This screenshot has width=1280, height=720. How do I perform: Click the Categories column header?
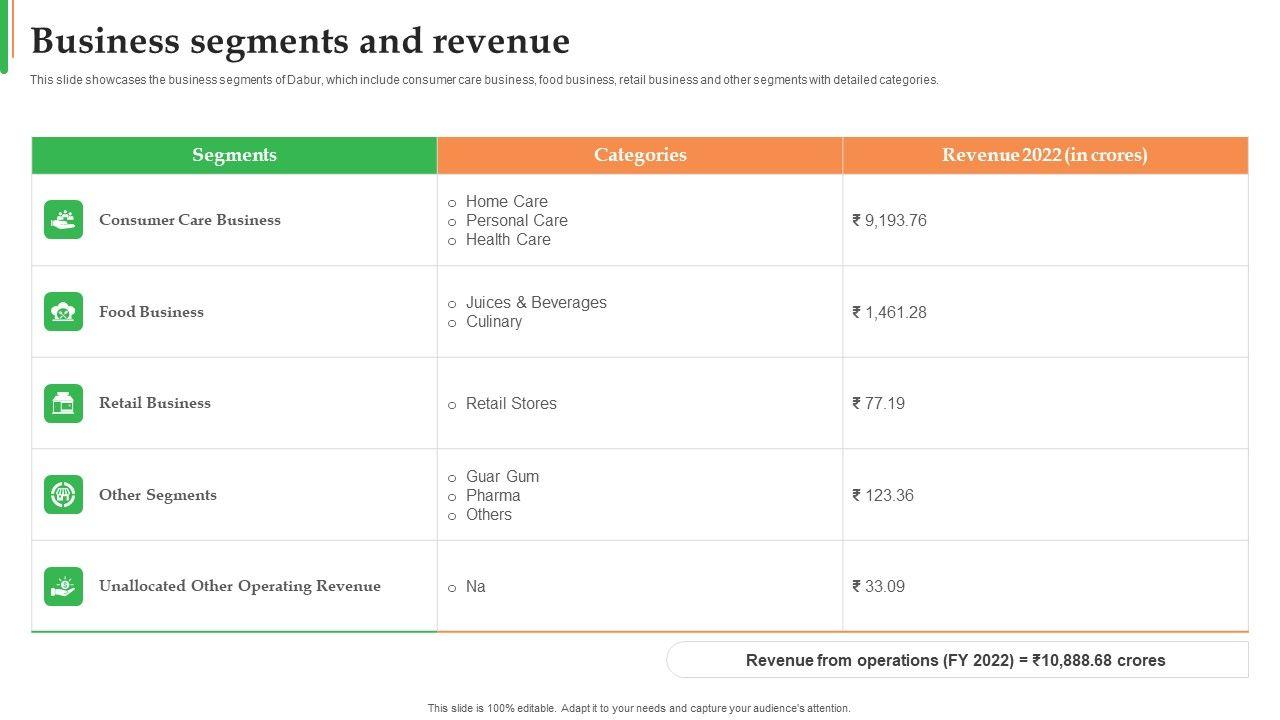[x=640, y=155]
